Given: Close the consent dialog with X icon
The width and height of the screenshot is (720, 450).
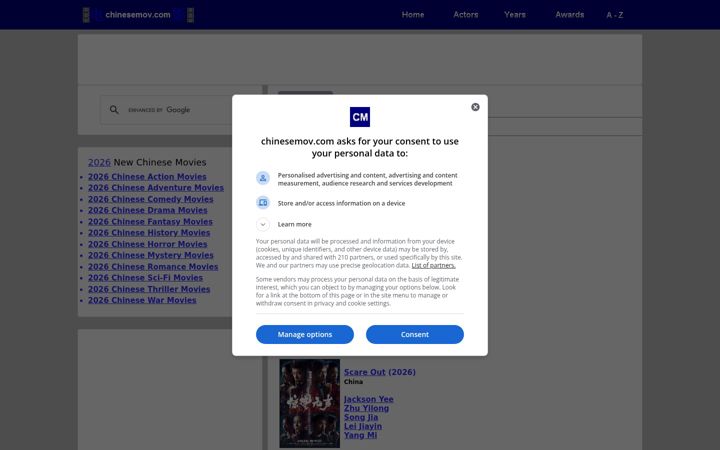Looking at the screenshot, I should [475, 107].
